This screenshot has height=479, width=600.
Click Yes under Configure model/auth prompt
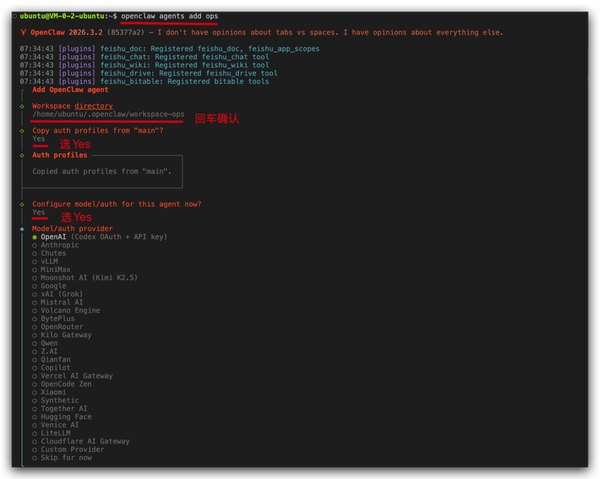point(39,212)
